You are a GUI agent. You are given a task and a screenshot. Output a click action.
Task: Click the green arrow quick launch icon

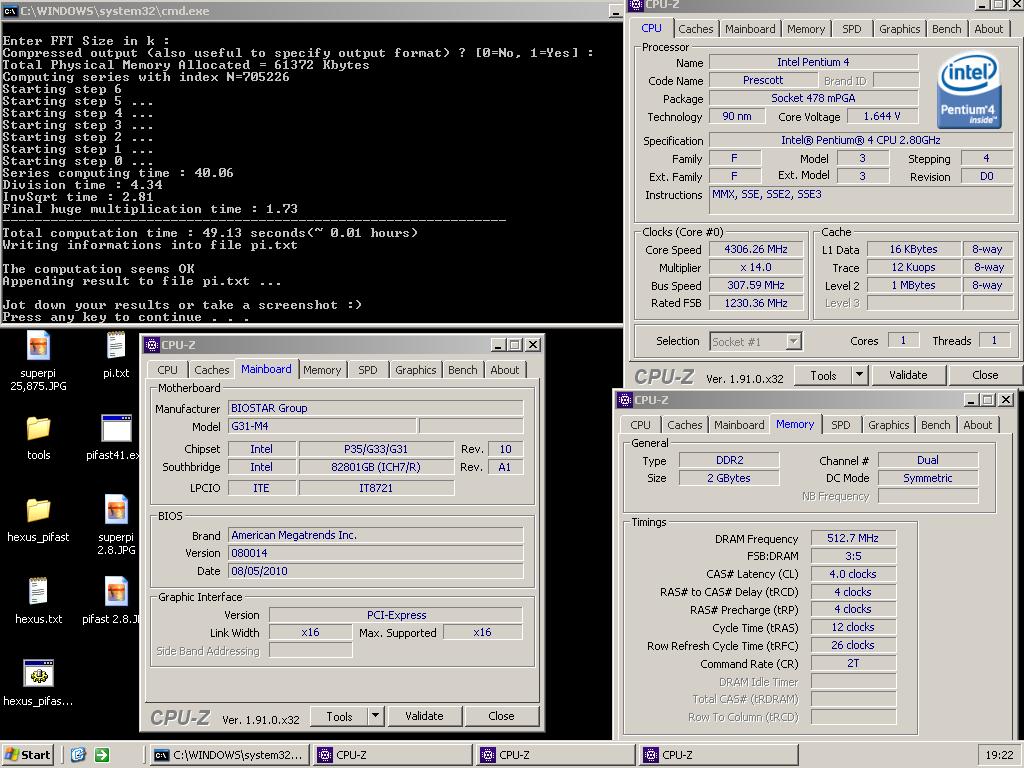(102, 755)
